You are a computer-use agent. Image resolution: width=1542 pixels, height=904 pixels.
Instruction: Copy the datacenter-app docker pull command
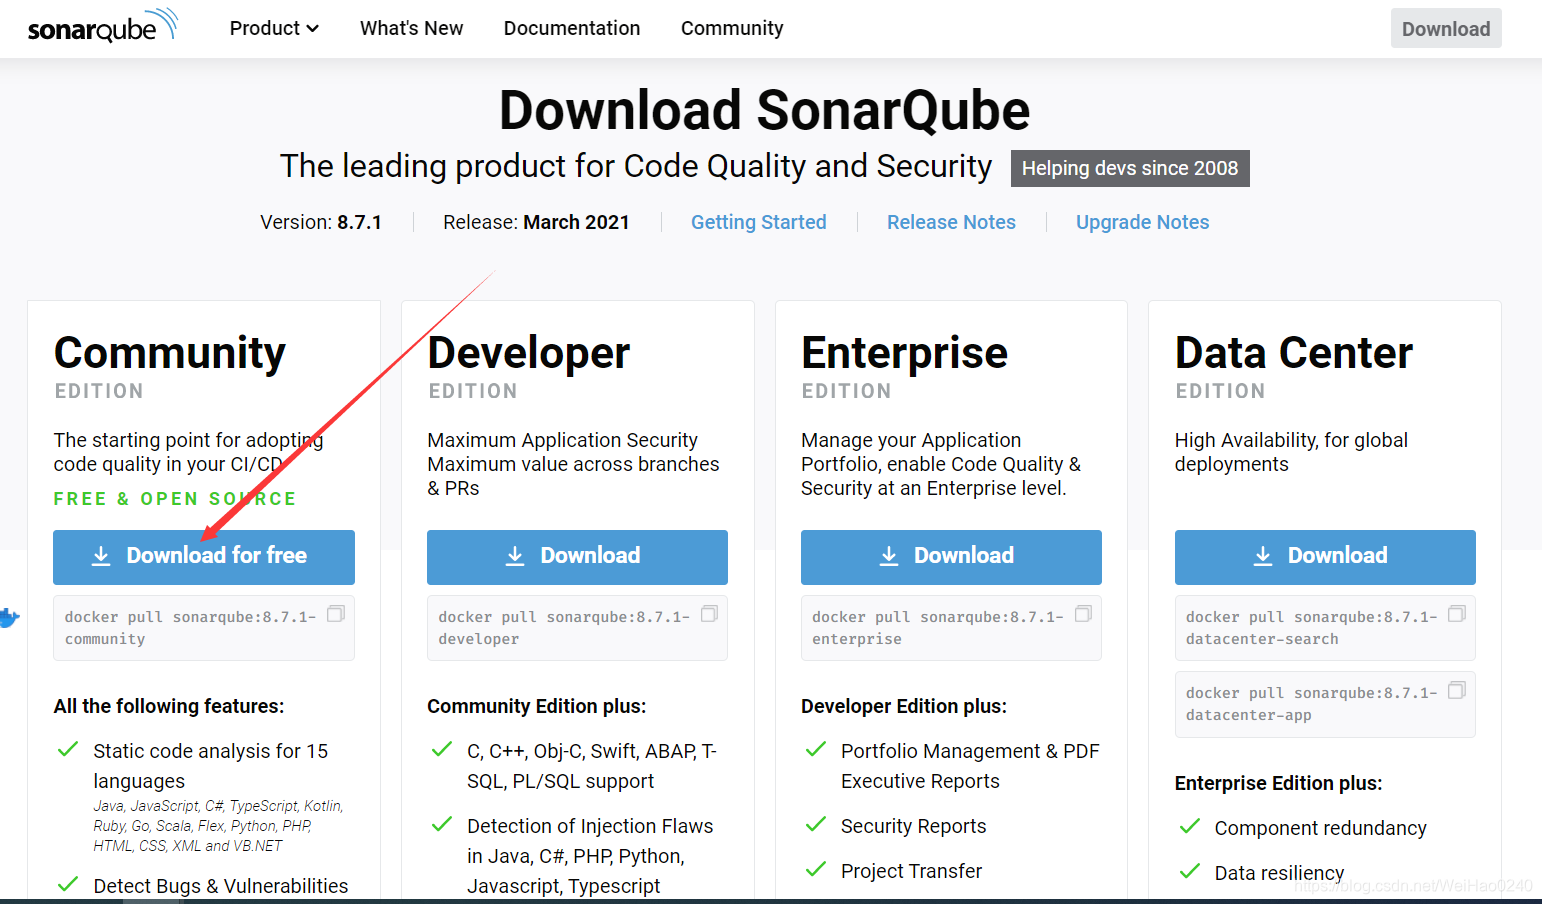(x=1457, y=689)
